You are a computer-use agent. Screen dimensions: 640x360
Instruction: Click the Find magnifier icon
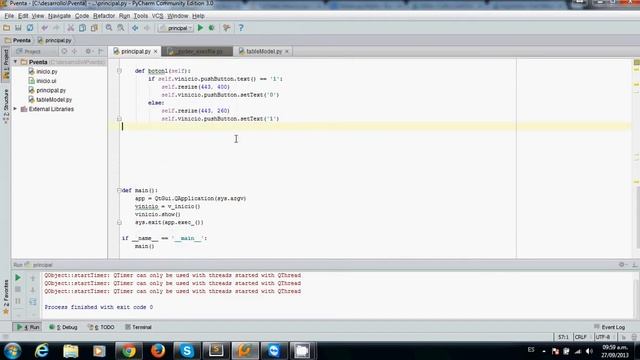109,28
